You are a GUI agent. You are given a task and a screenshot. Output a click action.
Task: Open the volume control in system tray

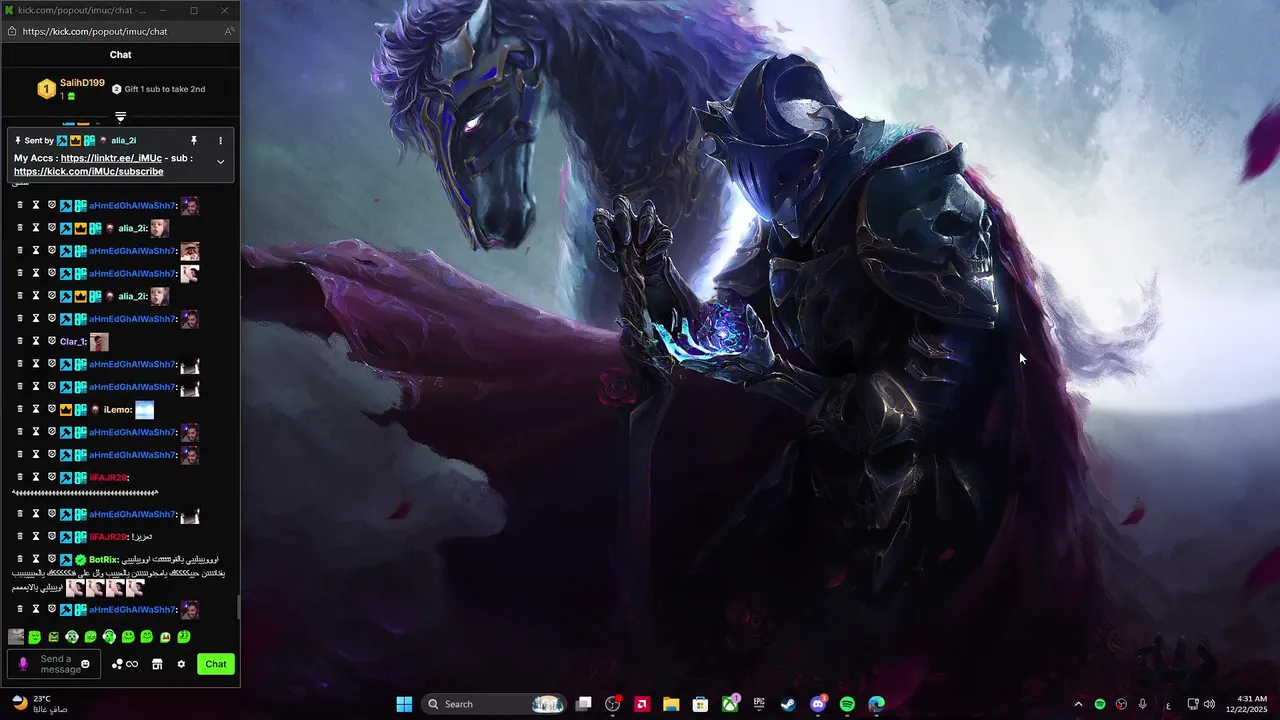(x=1209, y=704)
